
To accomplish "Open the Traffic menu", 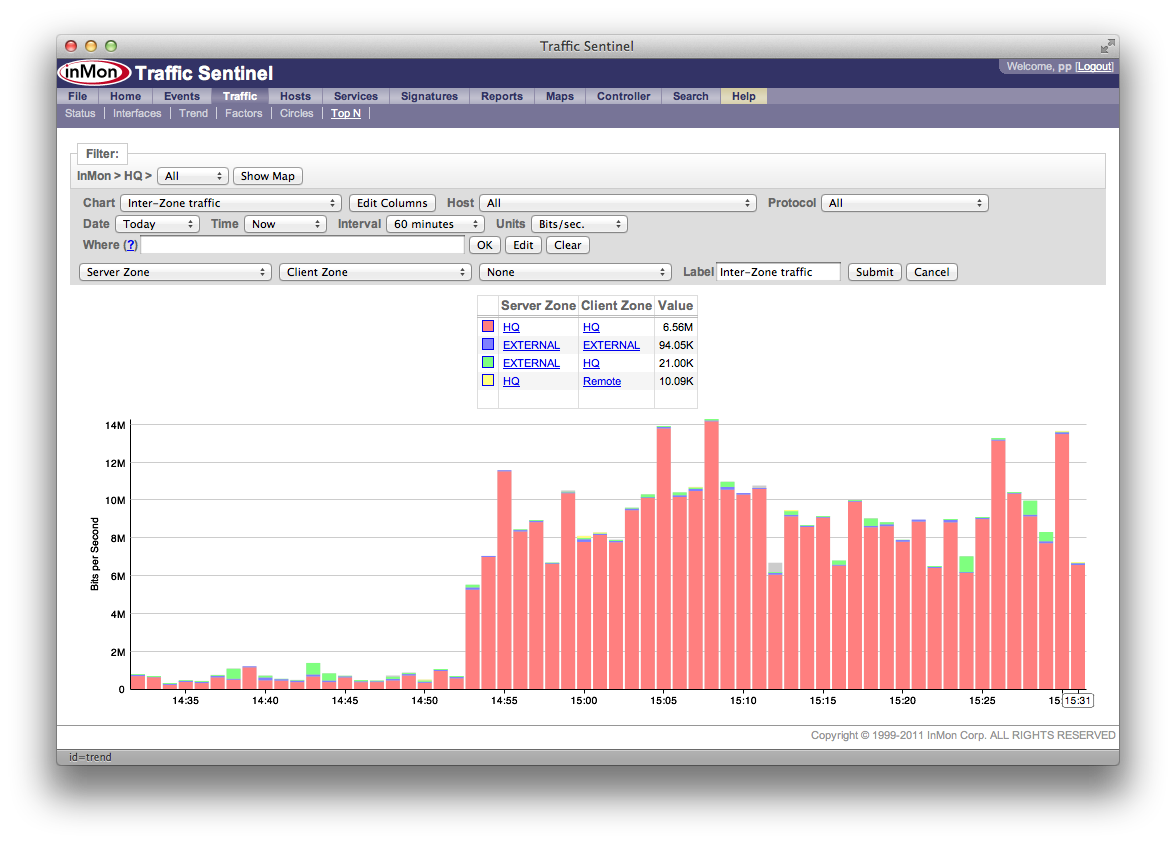I will (240, 96).
